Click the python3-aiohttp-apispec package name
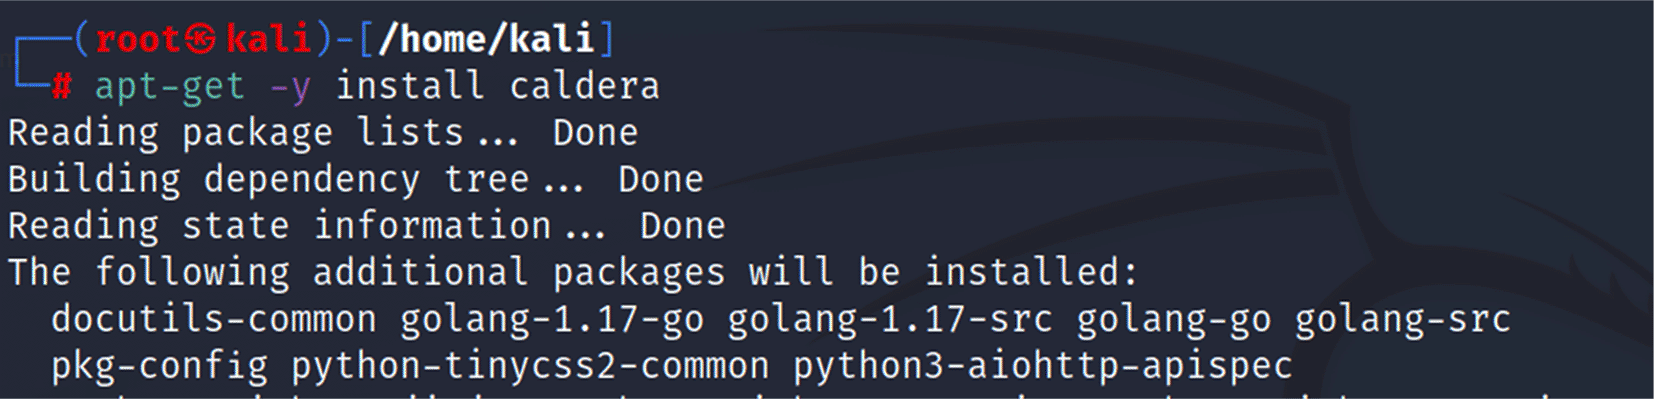Viewport: 1654px width, 399px height. [1043, 367]
